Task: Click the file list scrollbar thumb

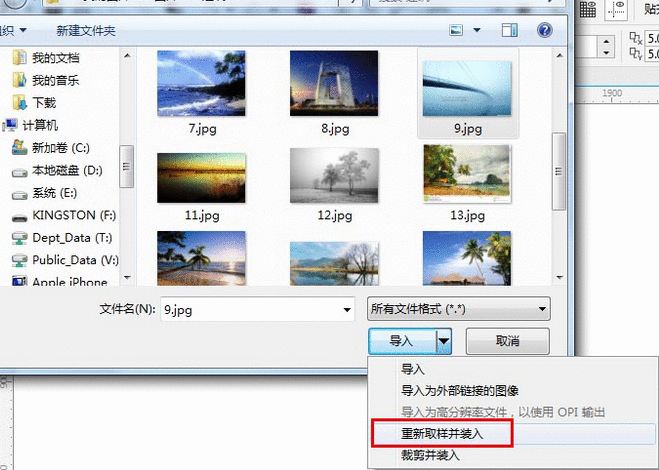Action: (559, 171)
